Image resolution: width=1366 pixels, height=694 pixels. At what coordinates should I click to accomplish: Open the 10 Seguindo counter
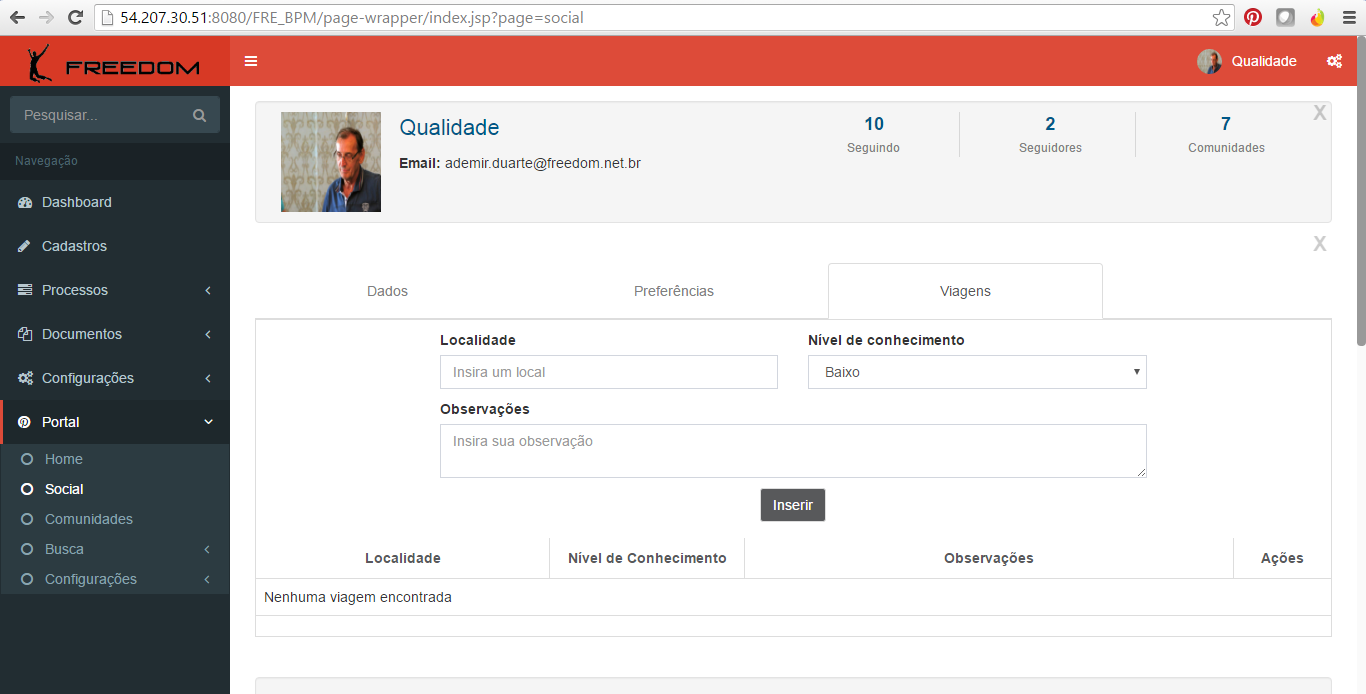click(874, 135)
